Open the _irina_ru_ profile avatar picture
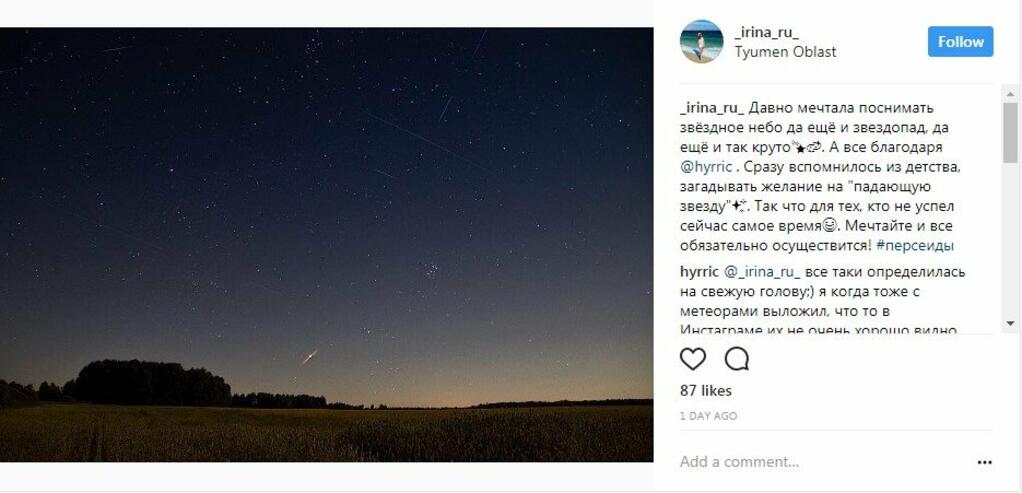1022x493 pixels. [701, 42]
